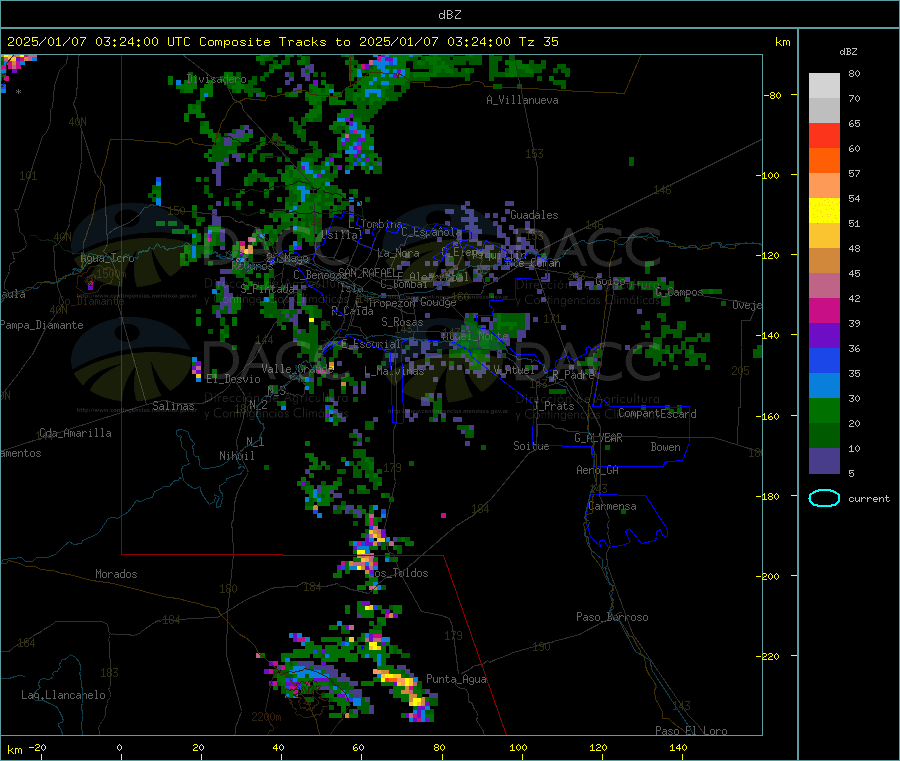Click the '140' tick on the horizontal km axis

678,748
